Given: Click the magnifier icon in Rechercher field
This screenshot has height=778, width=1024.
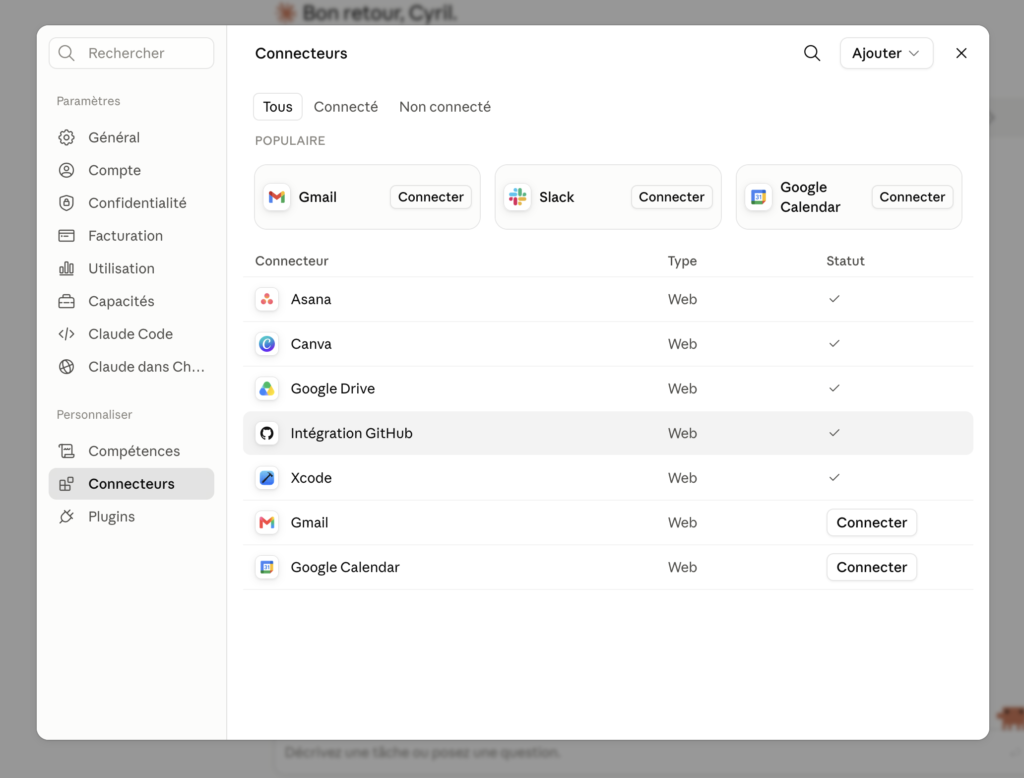Looking at the screenshot, I should click(x=67, y=53).
